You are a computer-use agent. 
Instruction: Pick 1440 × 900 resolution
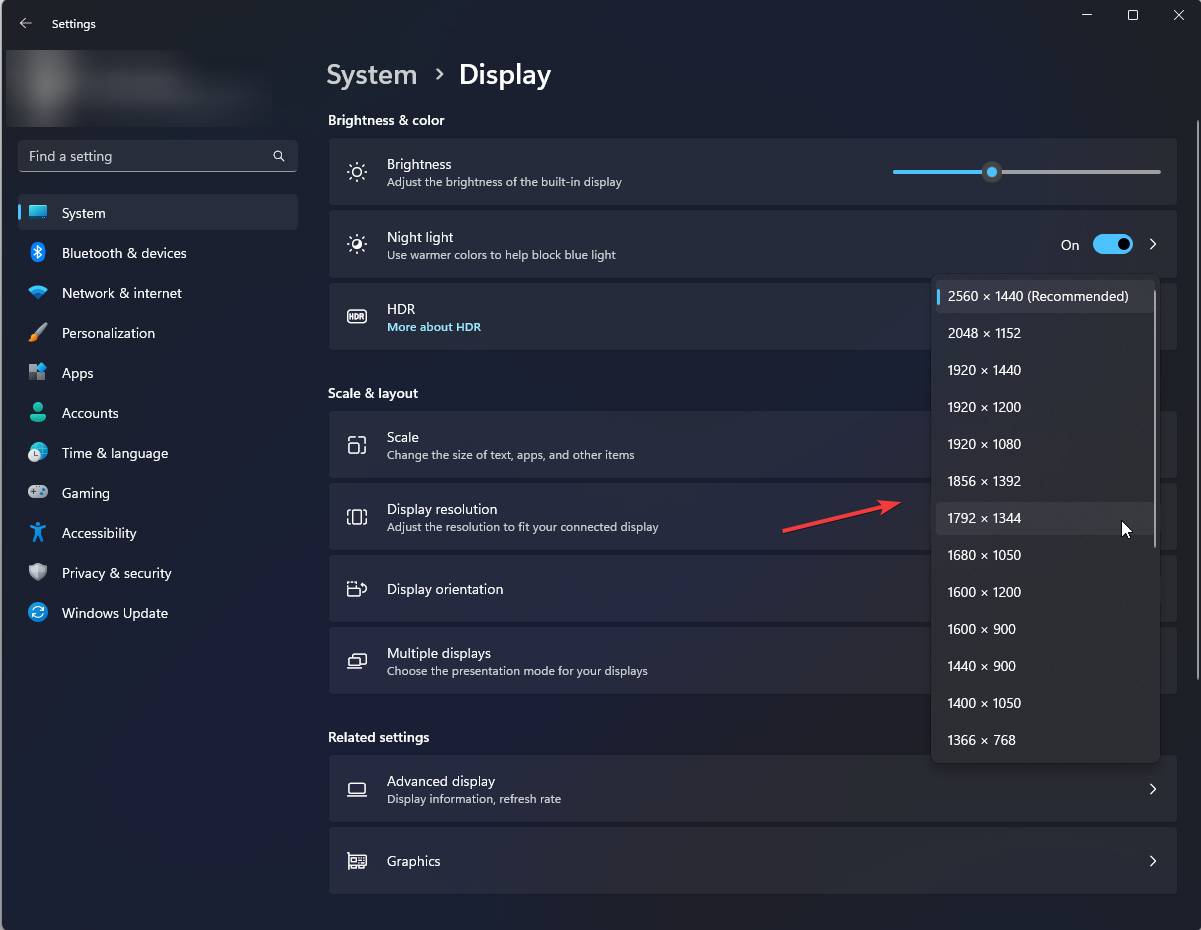click(1044, 666)
